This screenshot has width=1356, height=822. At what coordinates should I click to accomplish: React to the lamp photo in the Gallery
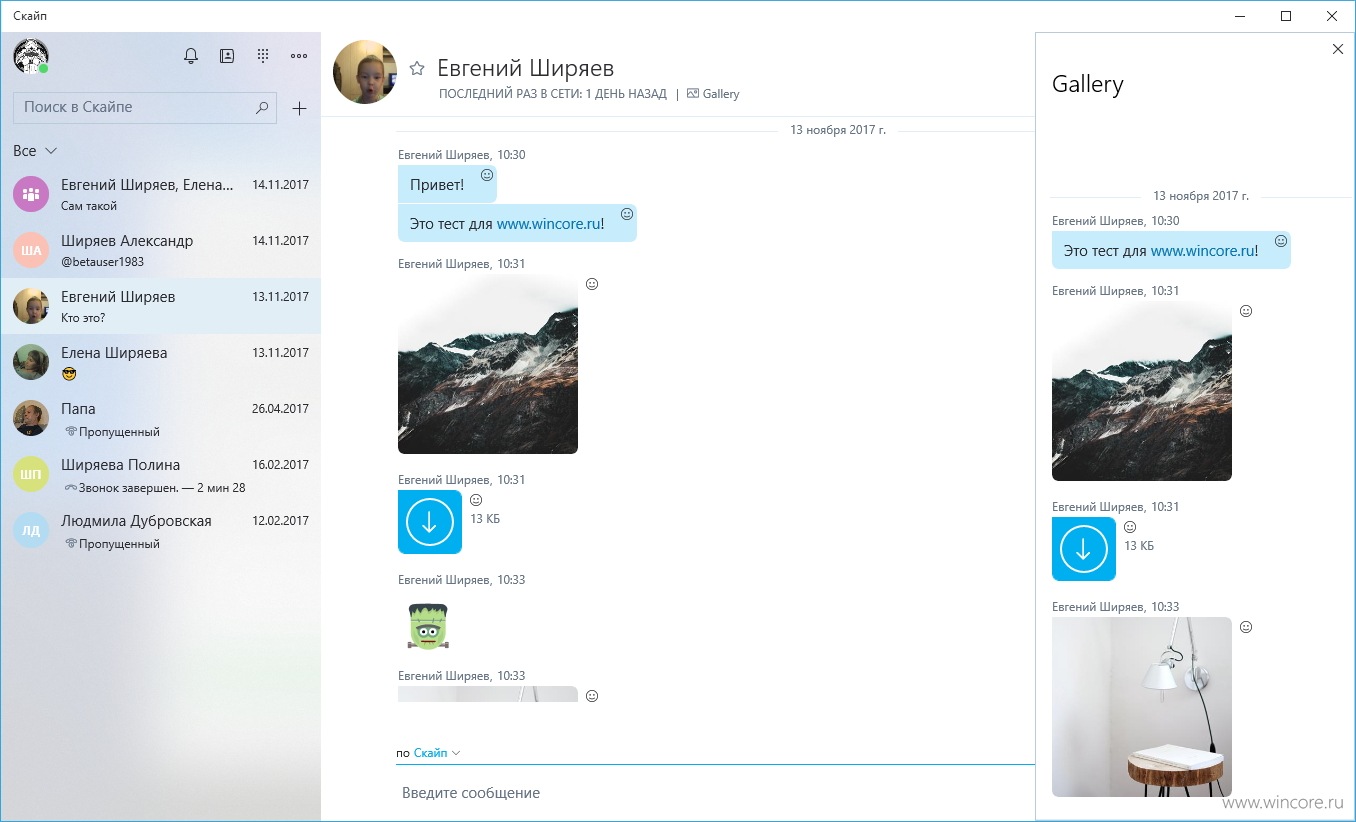point(1246,627)
